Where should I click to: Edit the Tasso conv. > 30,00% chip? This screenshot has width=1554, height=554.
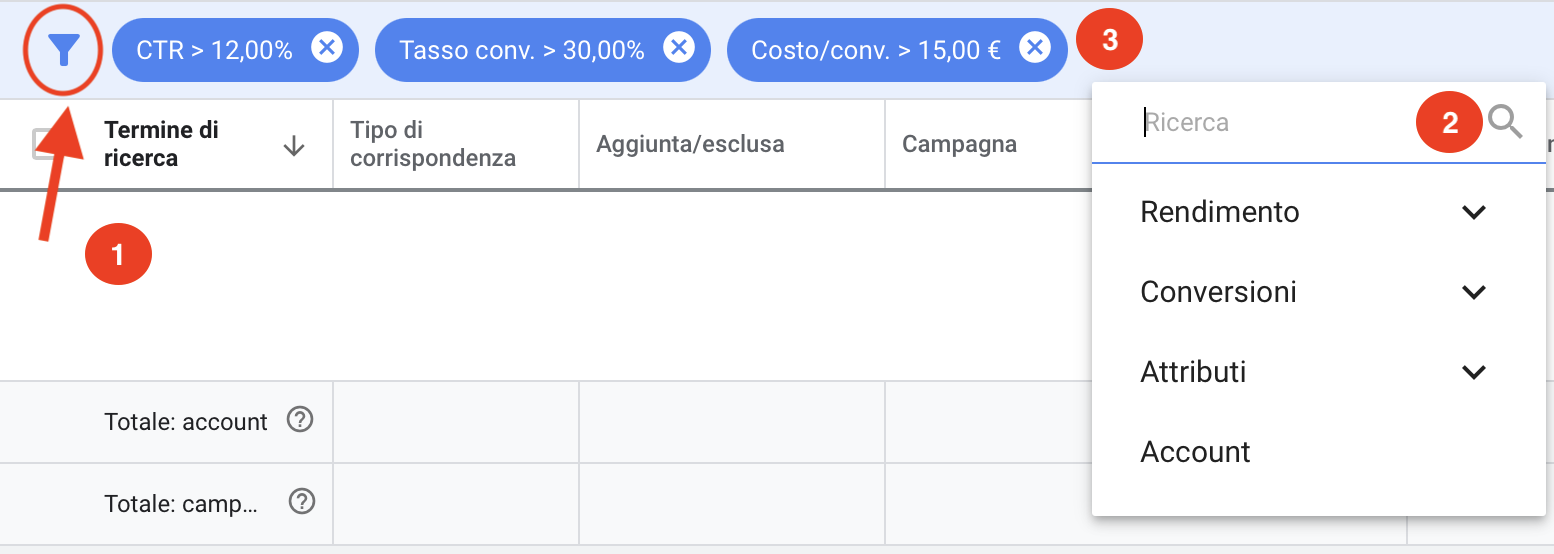521,49
